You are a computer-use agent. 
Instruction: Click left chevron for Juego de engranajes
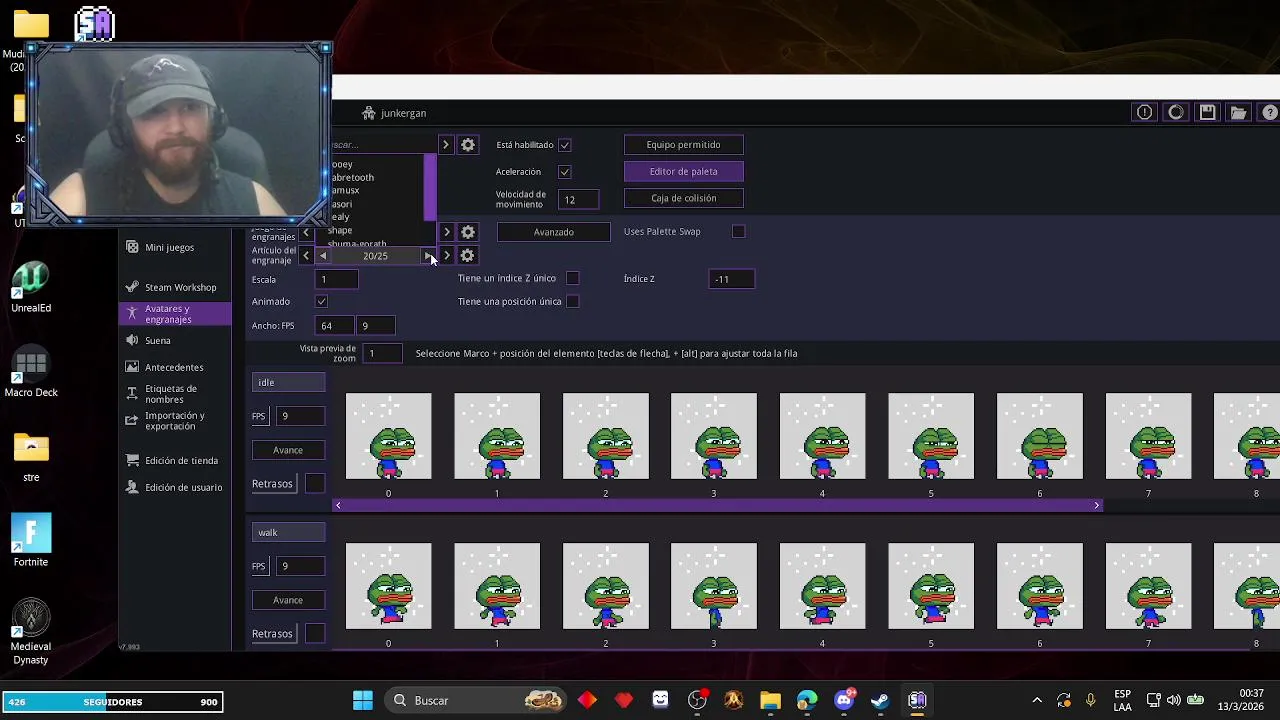coord(306,232)
